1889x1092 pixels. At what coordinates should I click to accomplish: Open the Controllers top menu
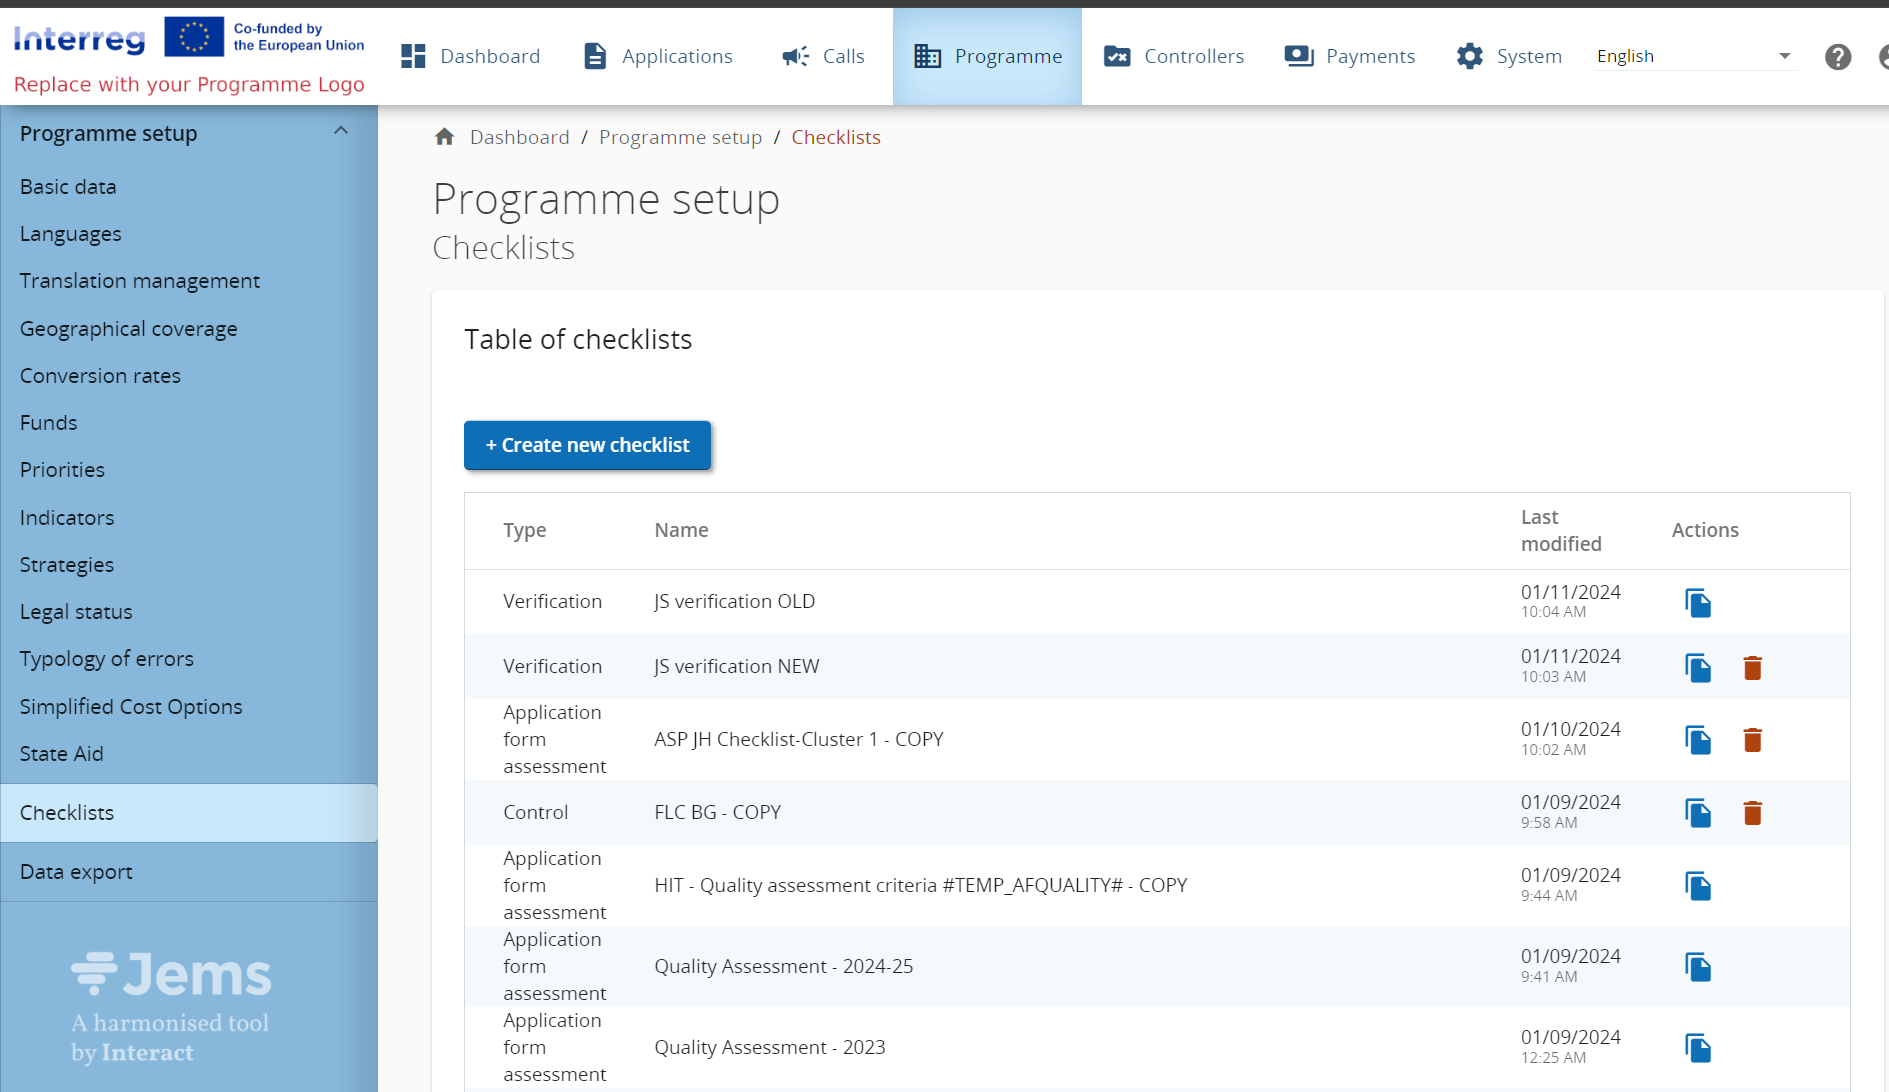(1173, 57)
